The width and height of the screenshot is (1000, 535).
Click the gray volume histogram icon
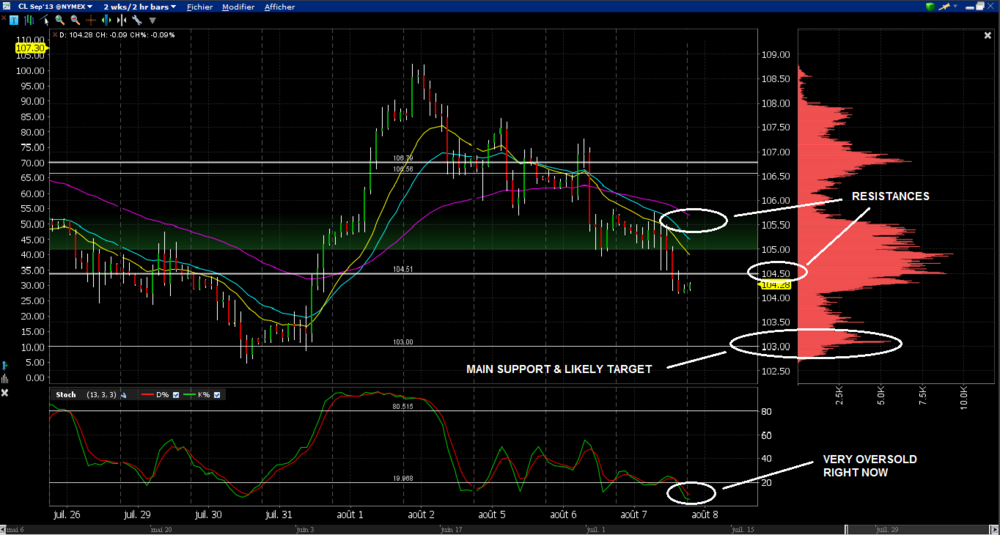pos(4,379)
